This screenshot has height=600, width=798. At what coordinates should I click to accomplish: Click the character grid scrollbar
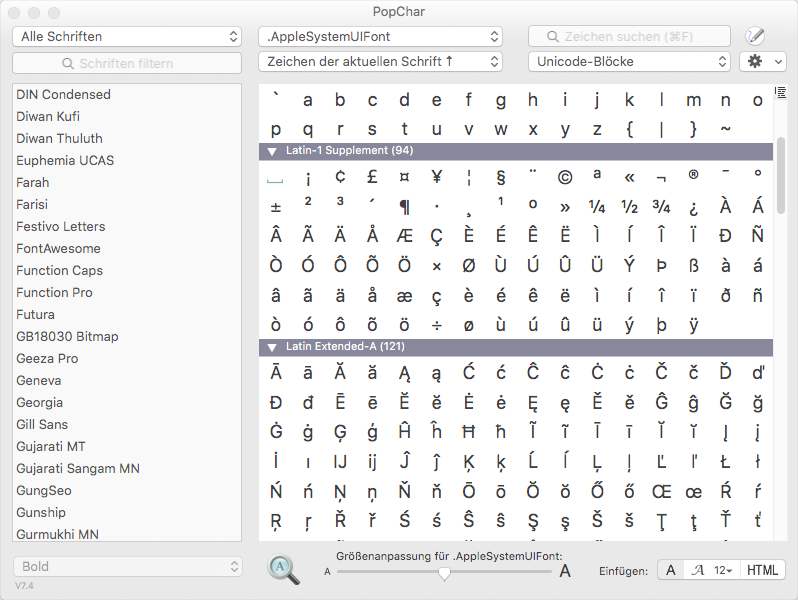(780, 176)
